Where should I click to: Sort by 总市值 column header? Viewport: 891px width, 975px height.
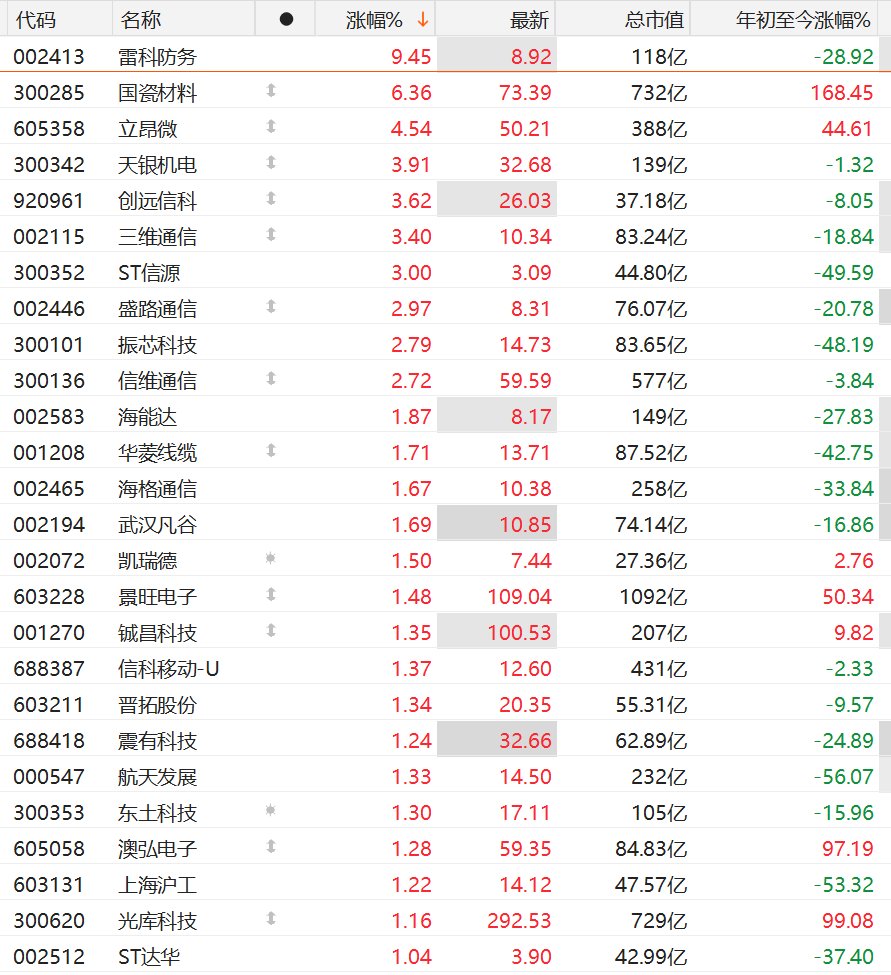654,20
